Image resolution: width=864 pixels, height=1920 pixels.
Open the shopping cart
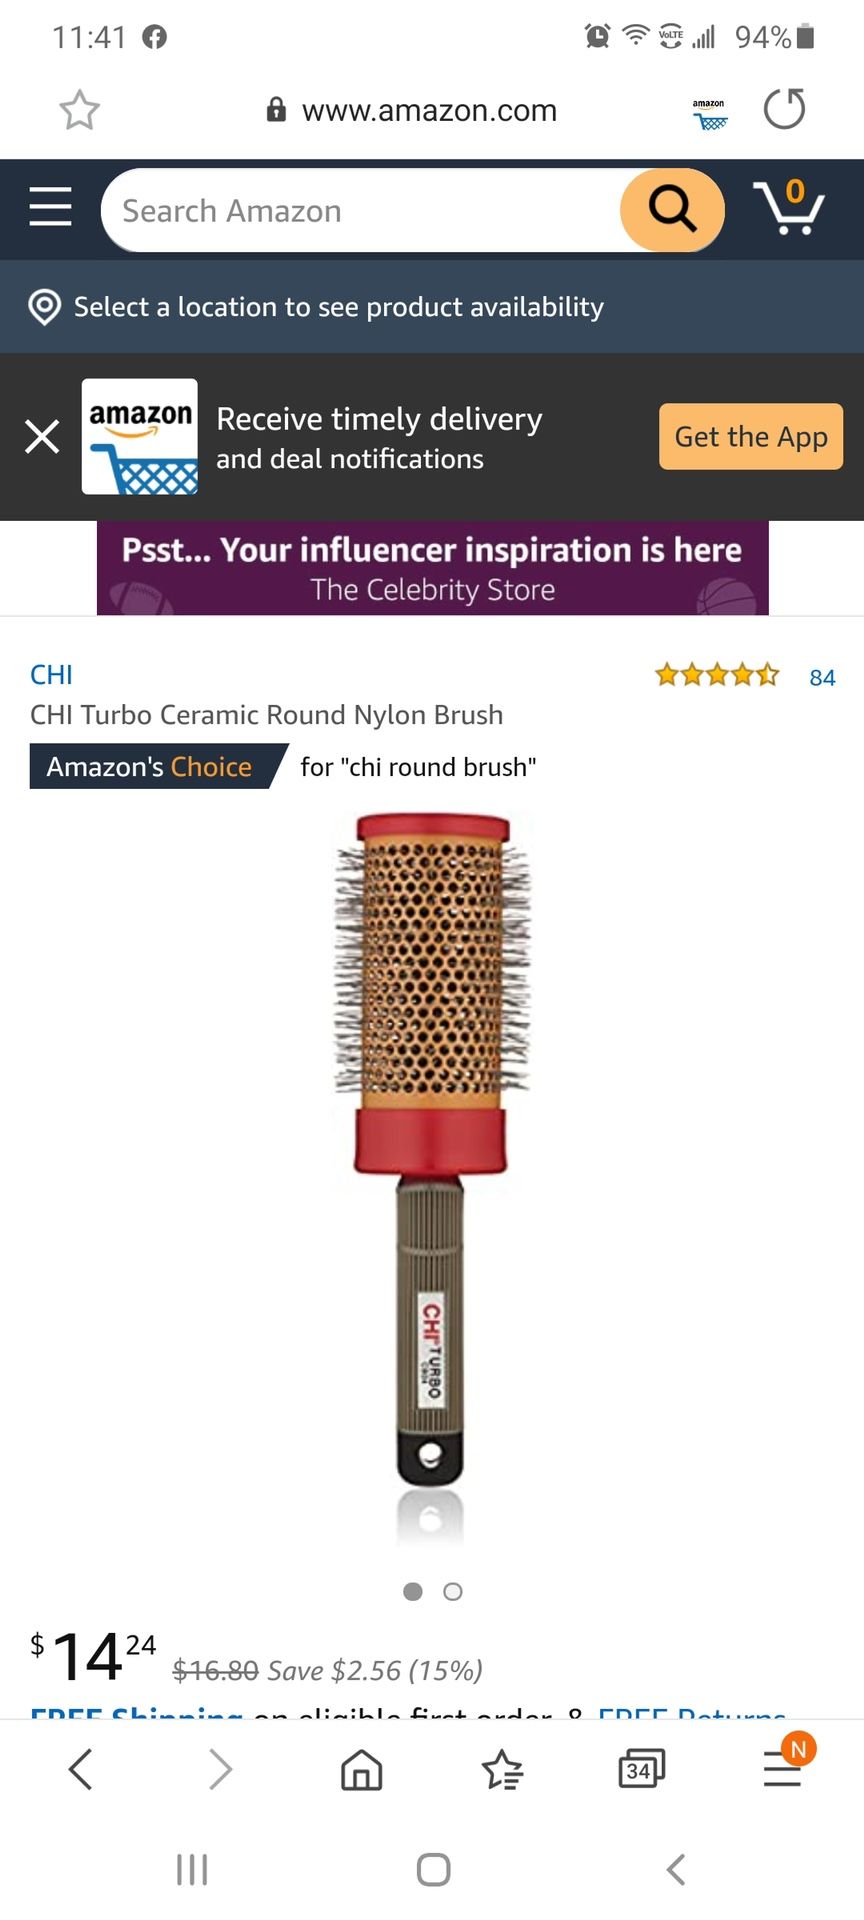coord(789,208)
